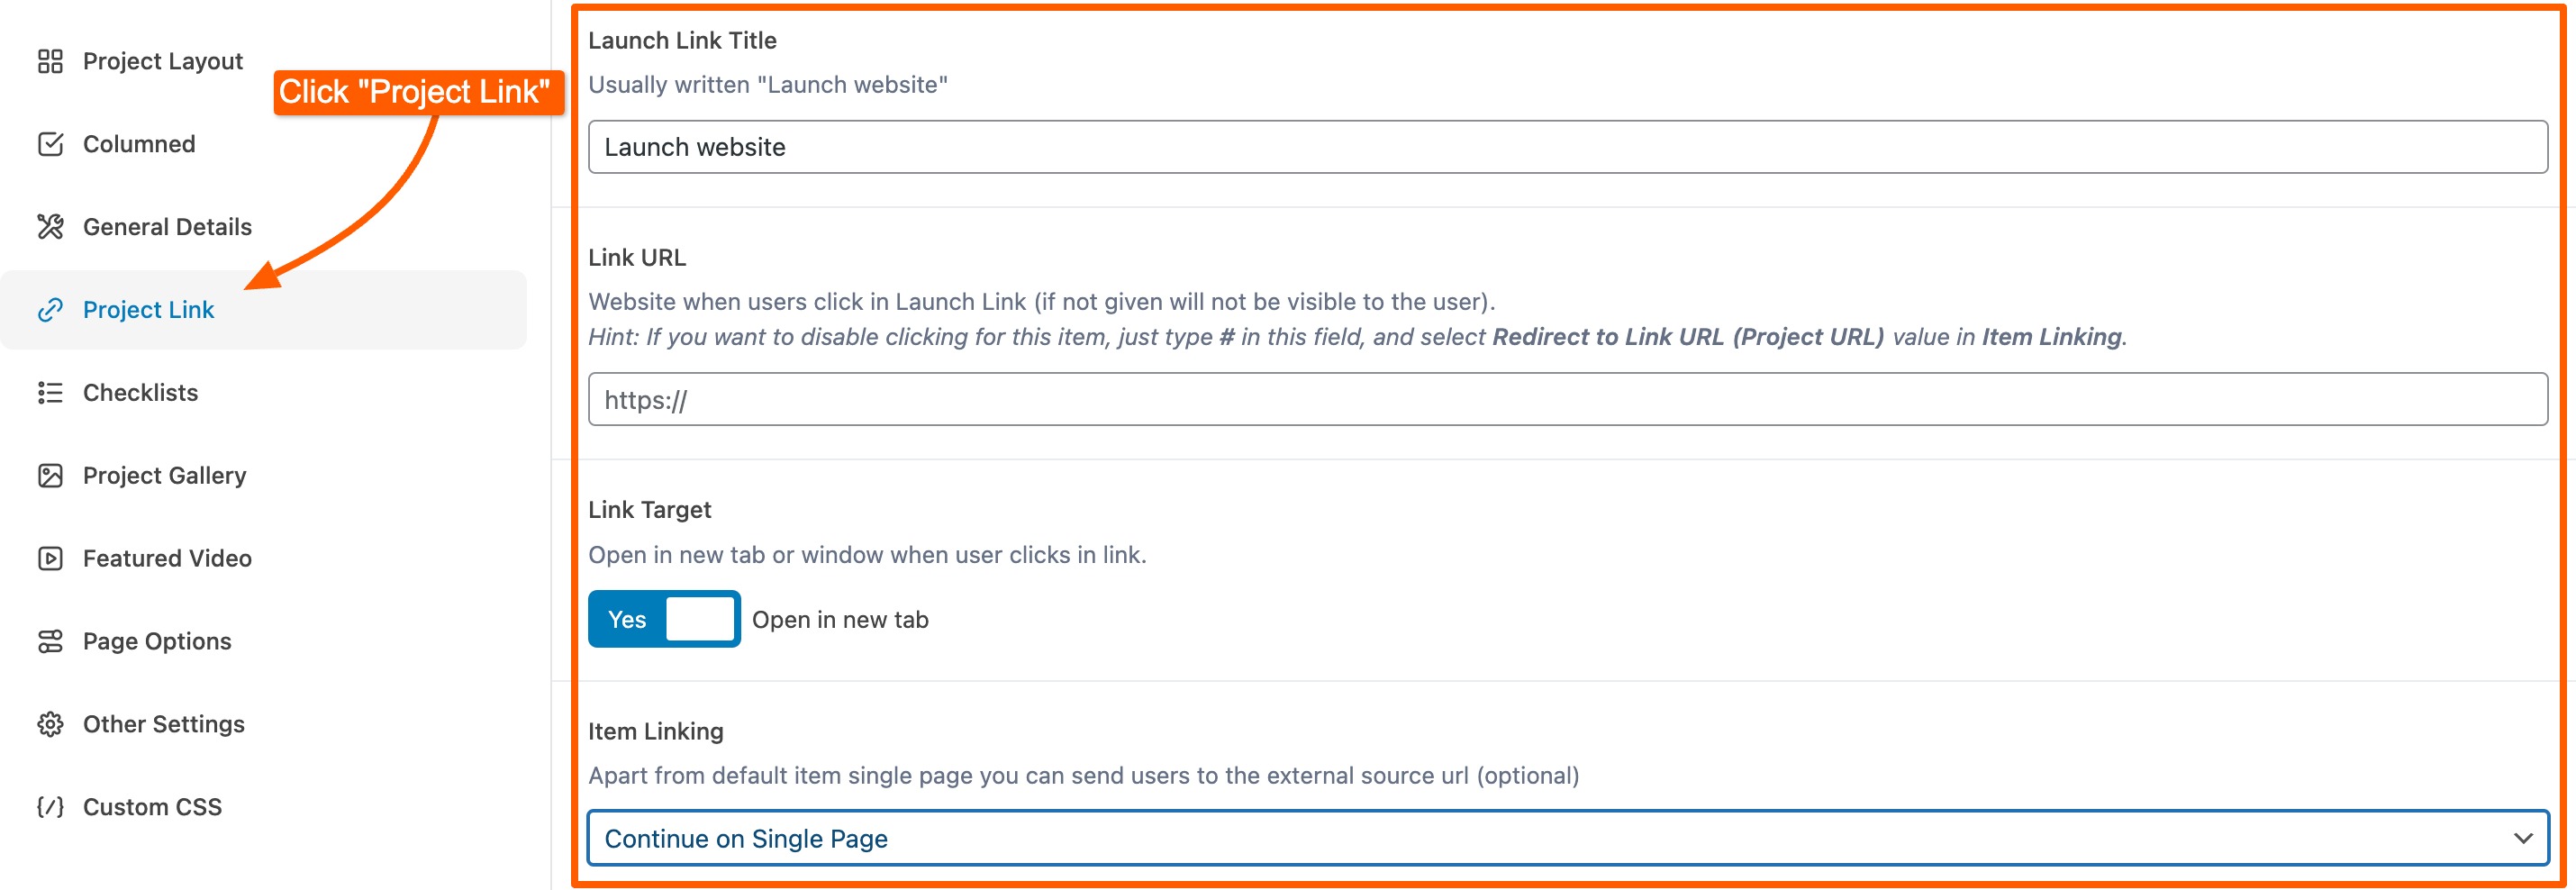2576x890 pixels.
Task: Click the Project Layout grid icon
Action: pyautogui.click(x=50, y=62)
